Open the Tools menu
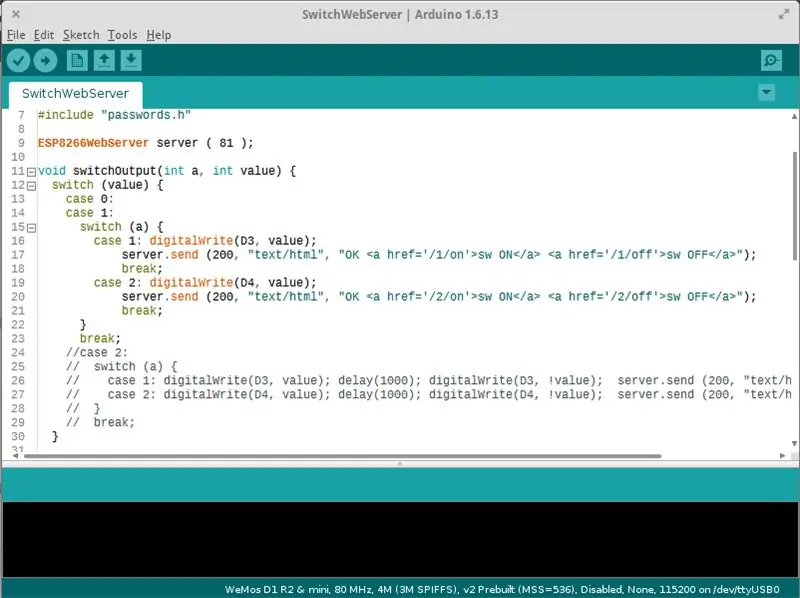800x598 pixels. tap(122, 35)
